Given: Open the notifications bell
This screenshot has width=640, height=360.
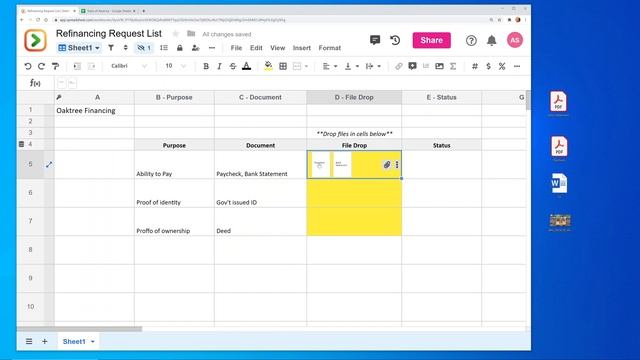Looking at the screenshot, I should [x=491, y=40].
